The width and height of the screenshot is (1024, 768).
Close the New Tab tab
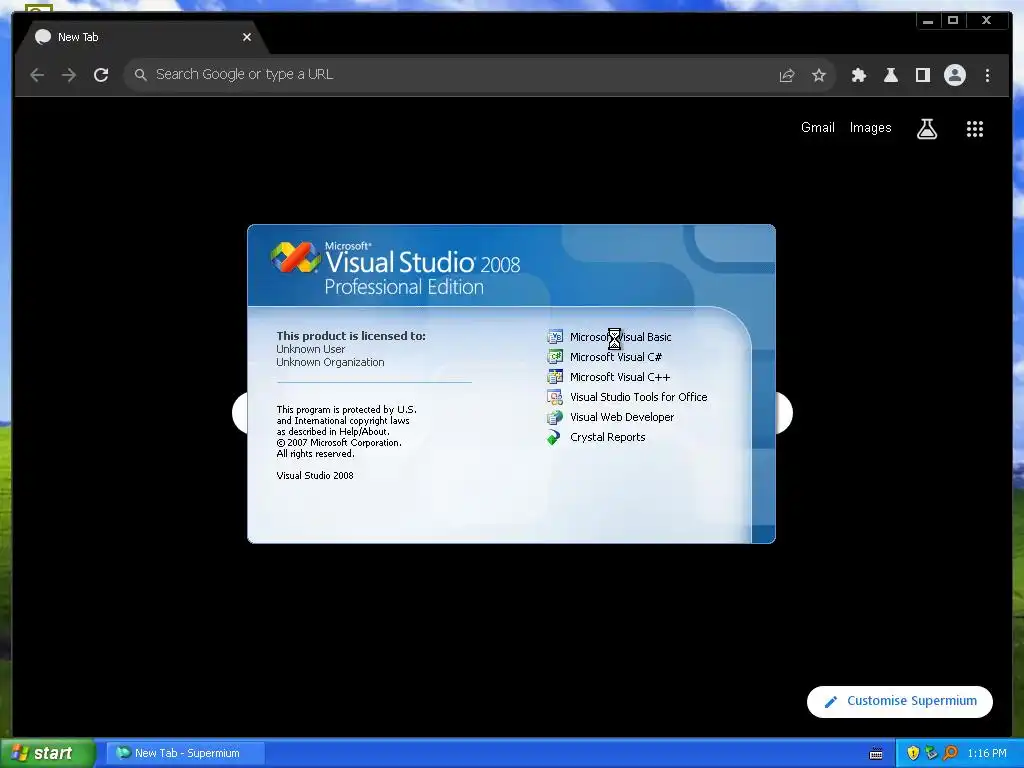(x=247, y=37)
